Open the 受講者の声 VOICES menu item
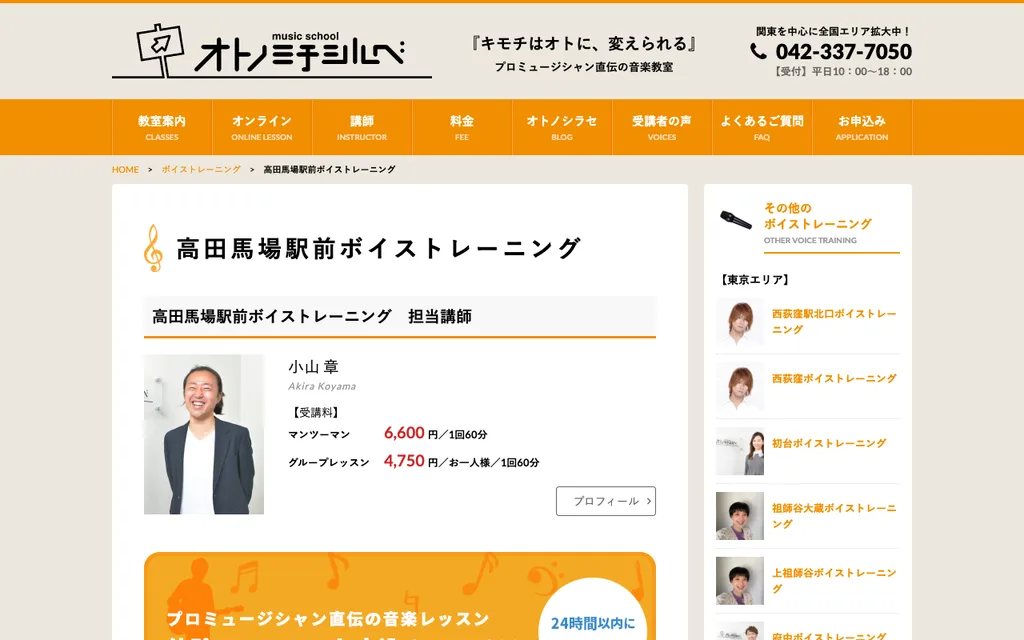This screenshot has height=640, width=1024. point(662,127)
